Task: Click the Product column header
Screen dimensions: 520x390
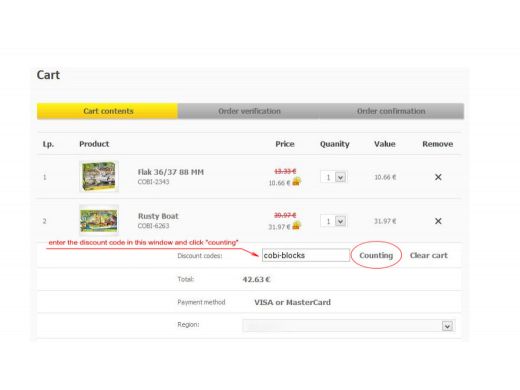Action: tap(94, 144)
